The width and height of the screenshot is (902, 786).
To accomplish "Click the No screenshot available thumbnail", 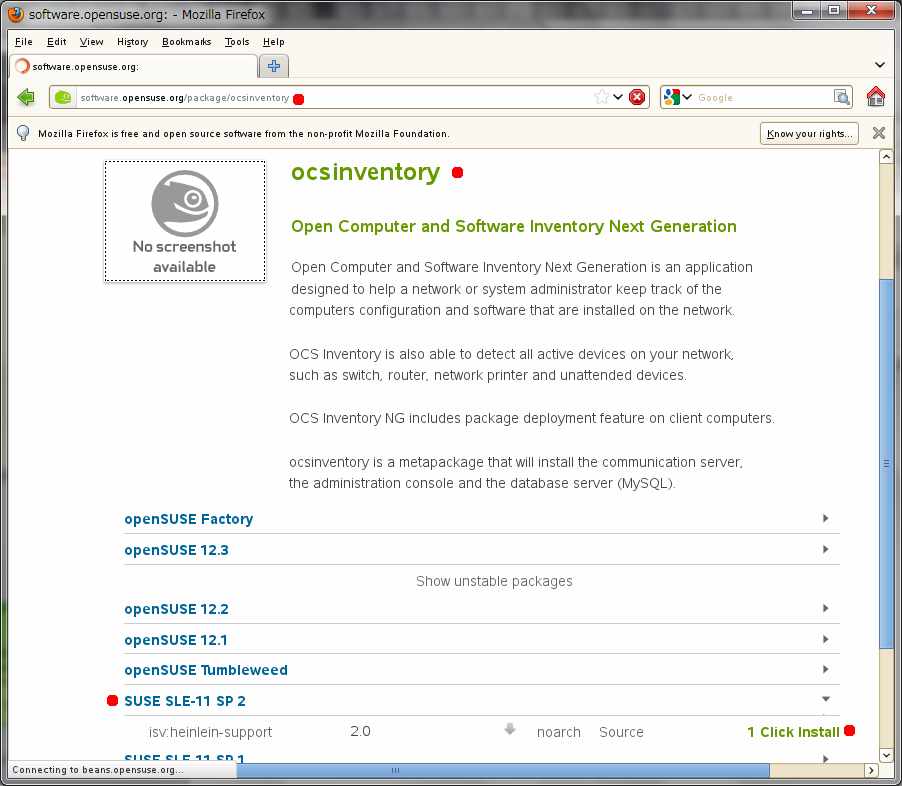I will [185, 222].
